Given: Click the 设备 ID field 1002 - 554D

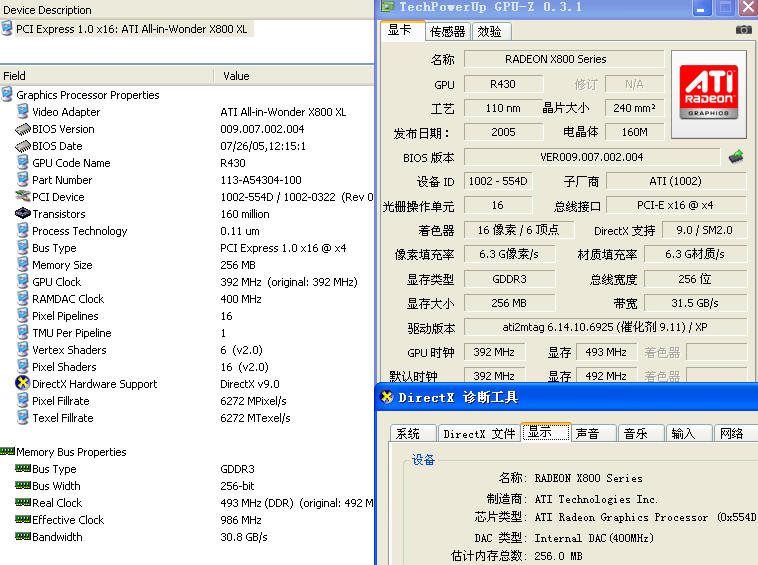Looking at the screenshot, I should coord(498,181).
